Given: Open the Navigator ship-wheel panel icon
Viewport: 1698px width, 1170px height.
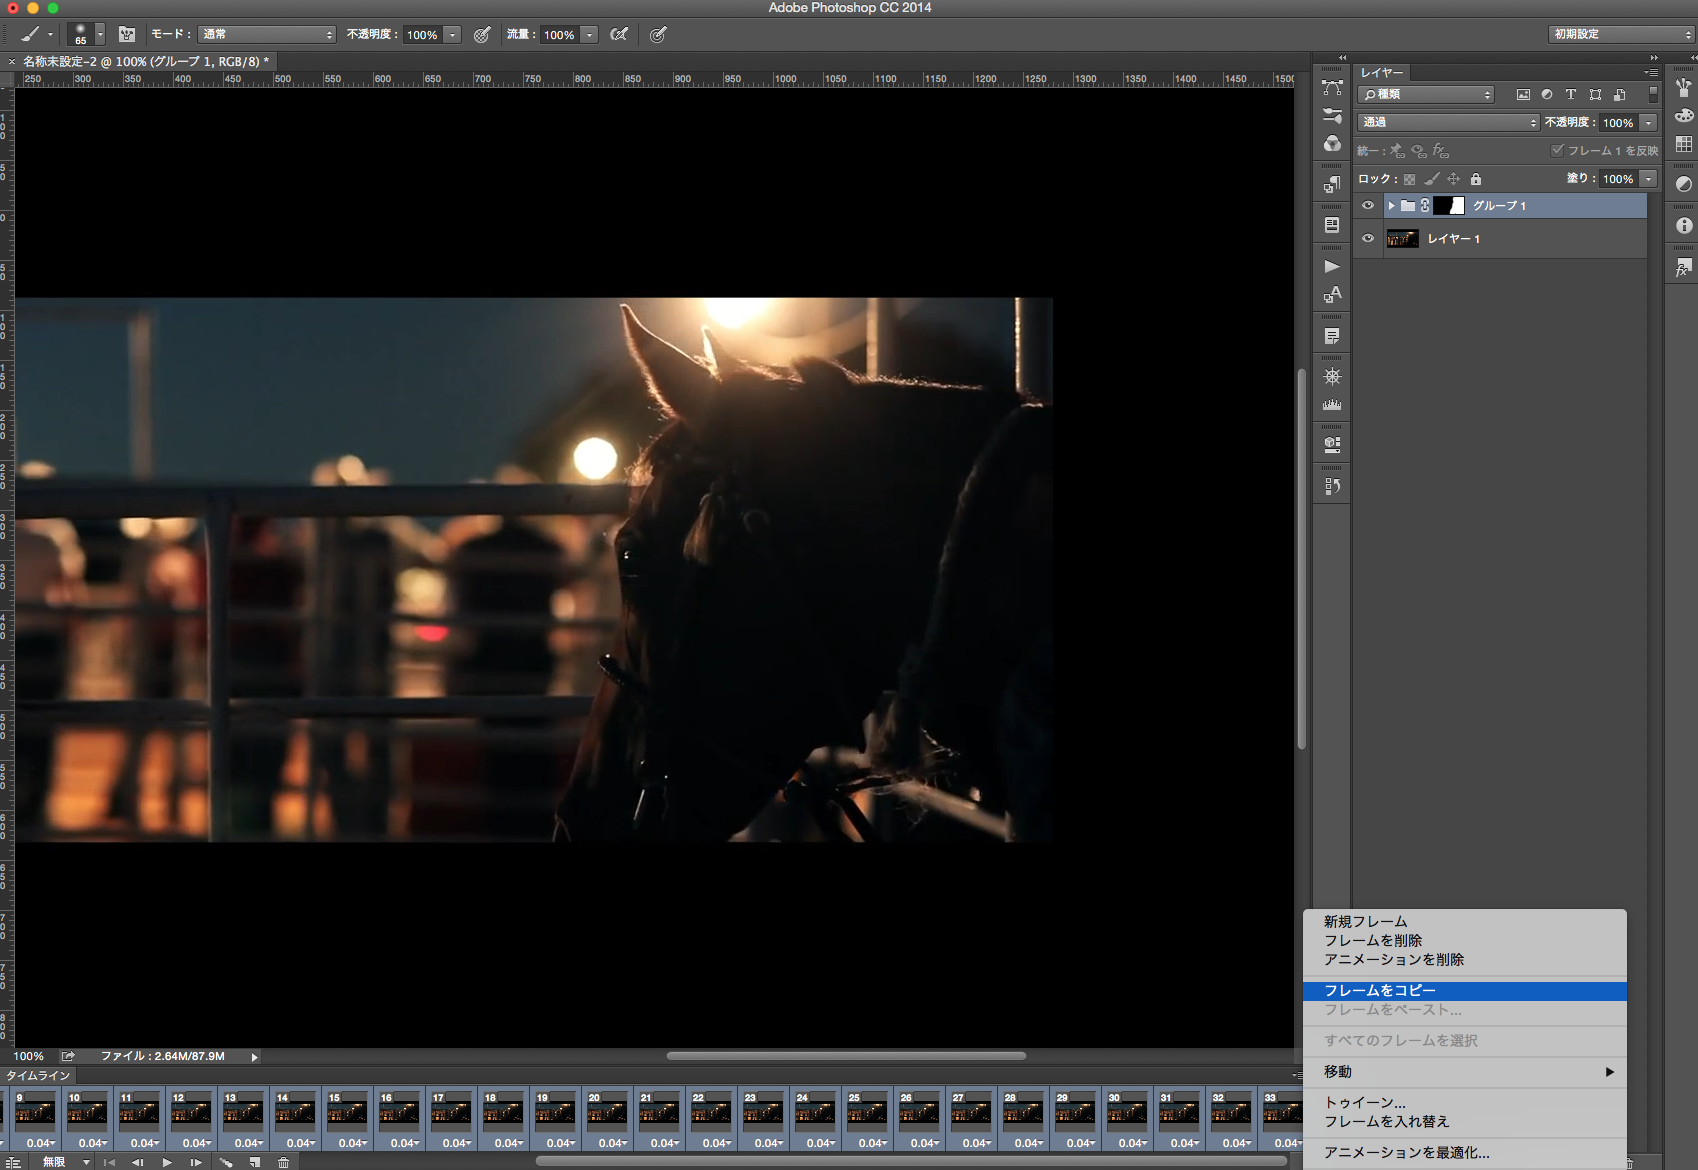Looking at the screenshot, I should pyautogui.click(x=1332, y=377).
